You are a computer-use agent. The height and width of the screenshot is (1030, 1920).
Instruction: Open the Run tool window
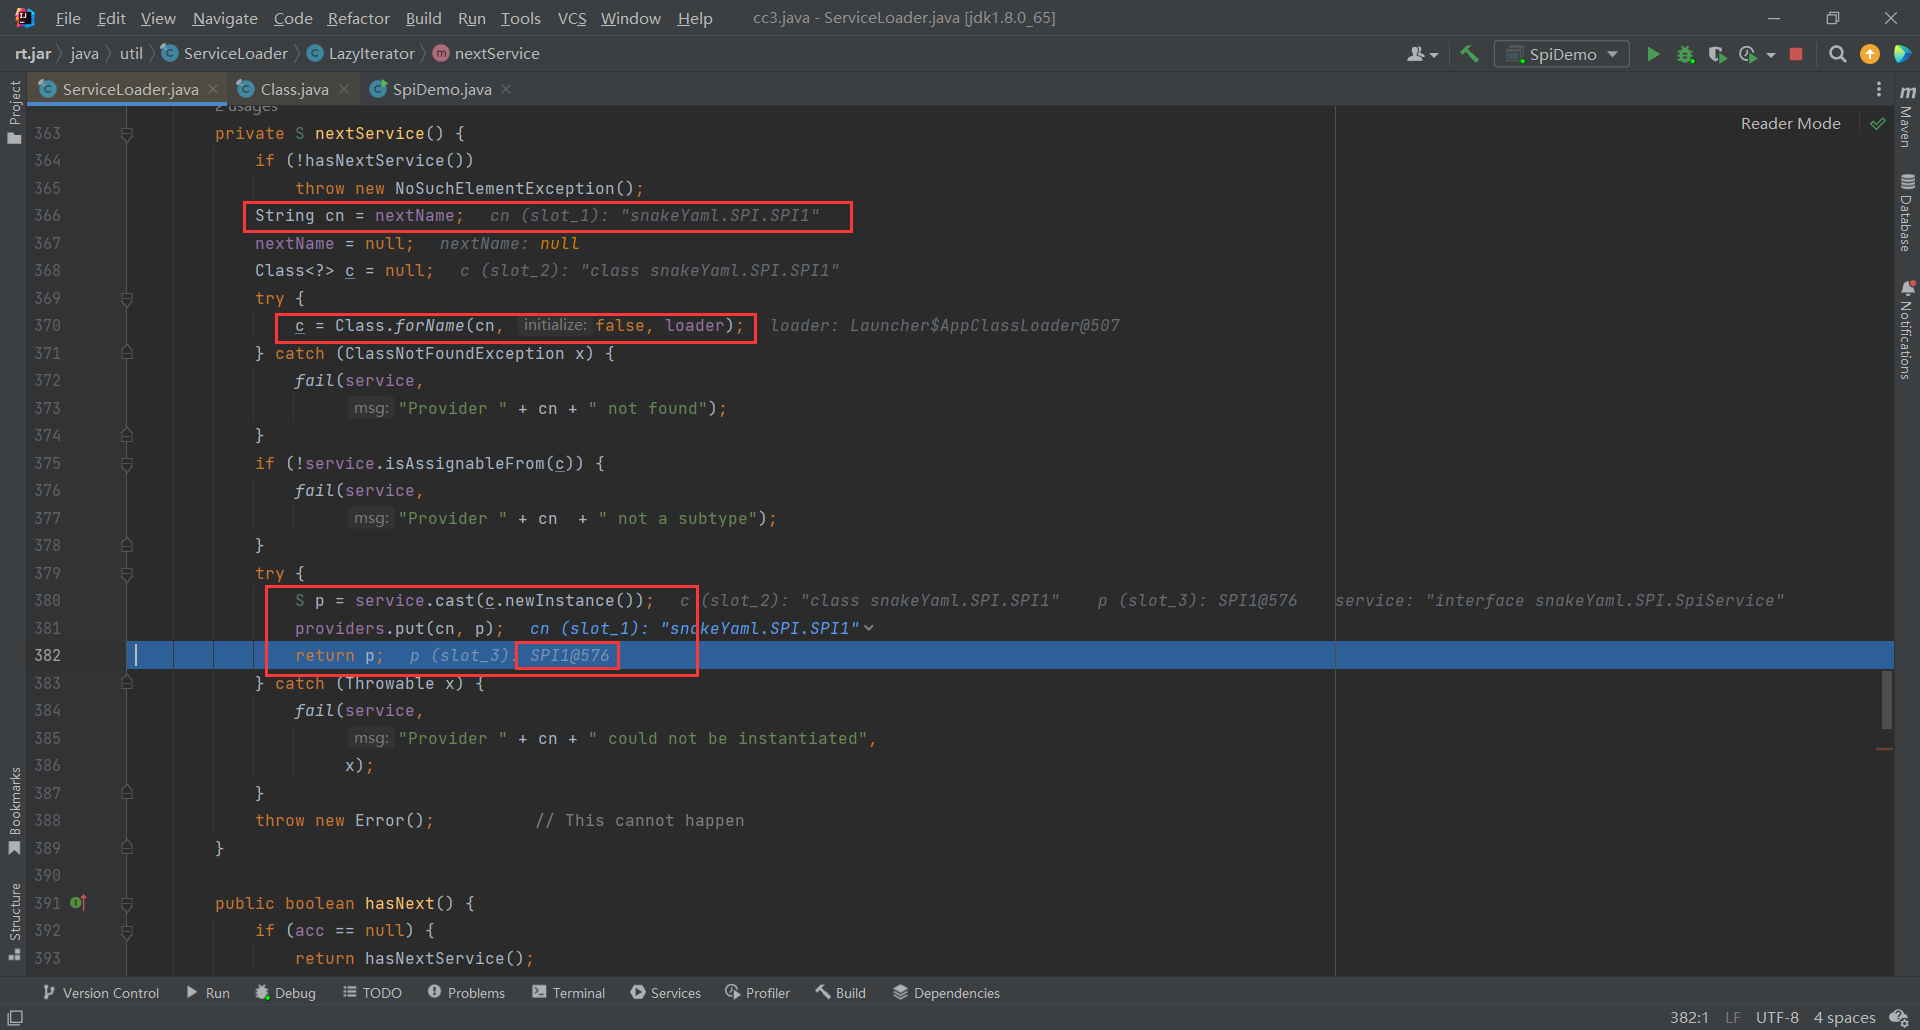tap(208, 993)
